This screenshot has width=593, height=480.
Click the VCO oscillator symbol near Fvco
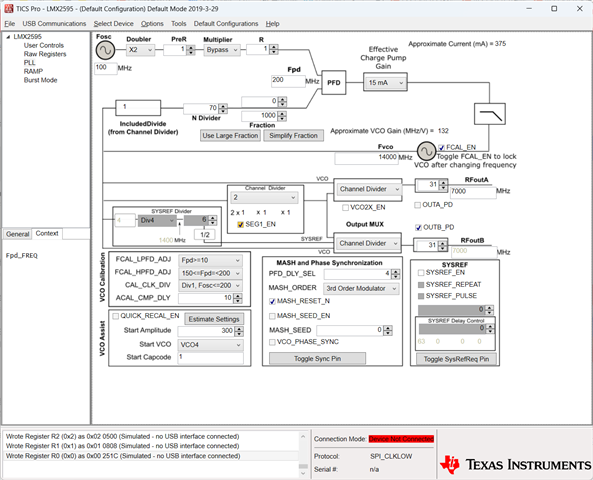(x=426, y=151)
